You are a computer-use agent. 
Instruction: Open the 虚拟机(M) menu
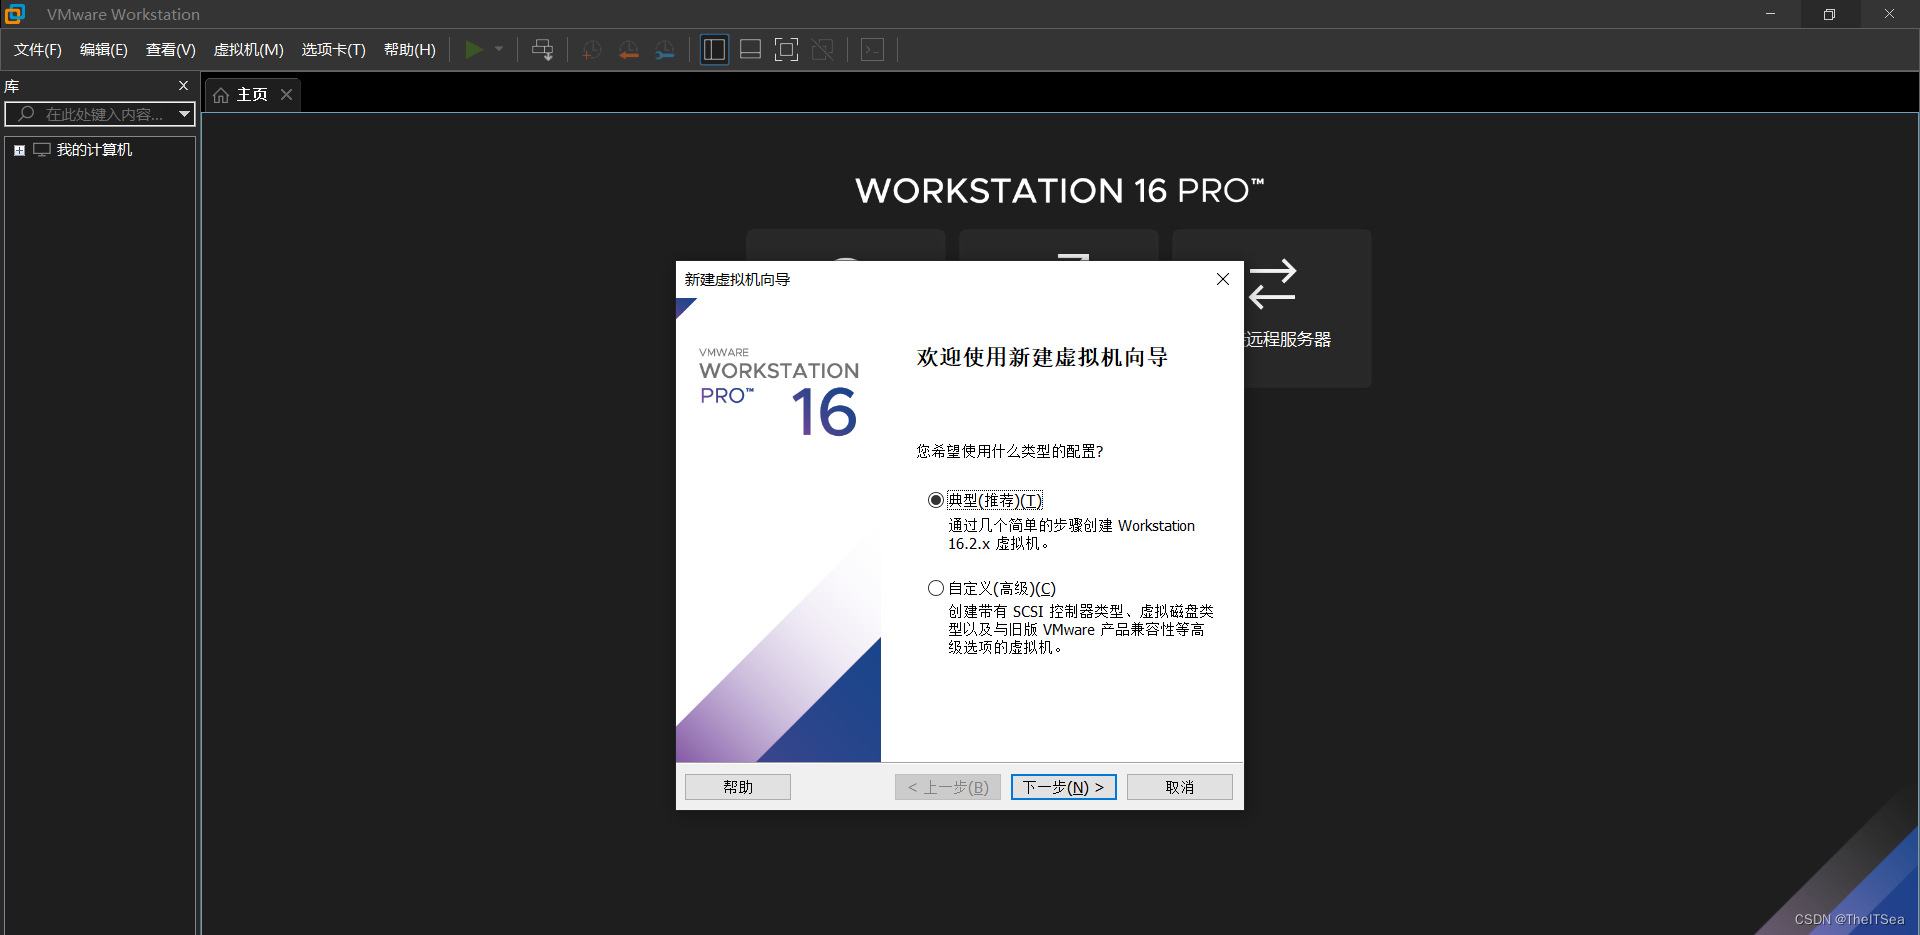click(x=249, y=50)
